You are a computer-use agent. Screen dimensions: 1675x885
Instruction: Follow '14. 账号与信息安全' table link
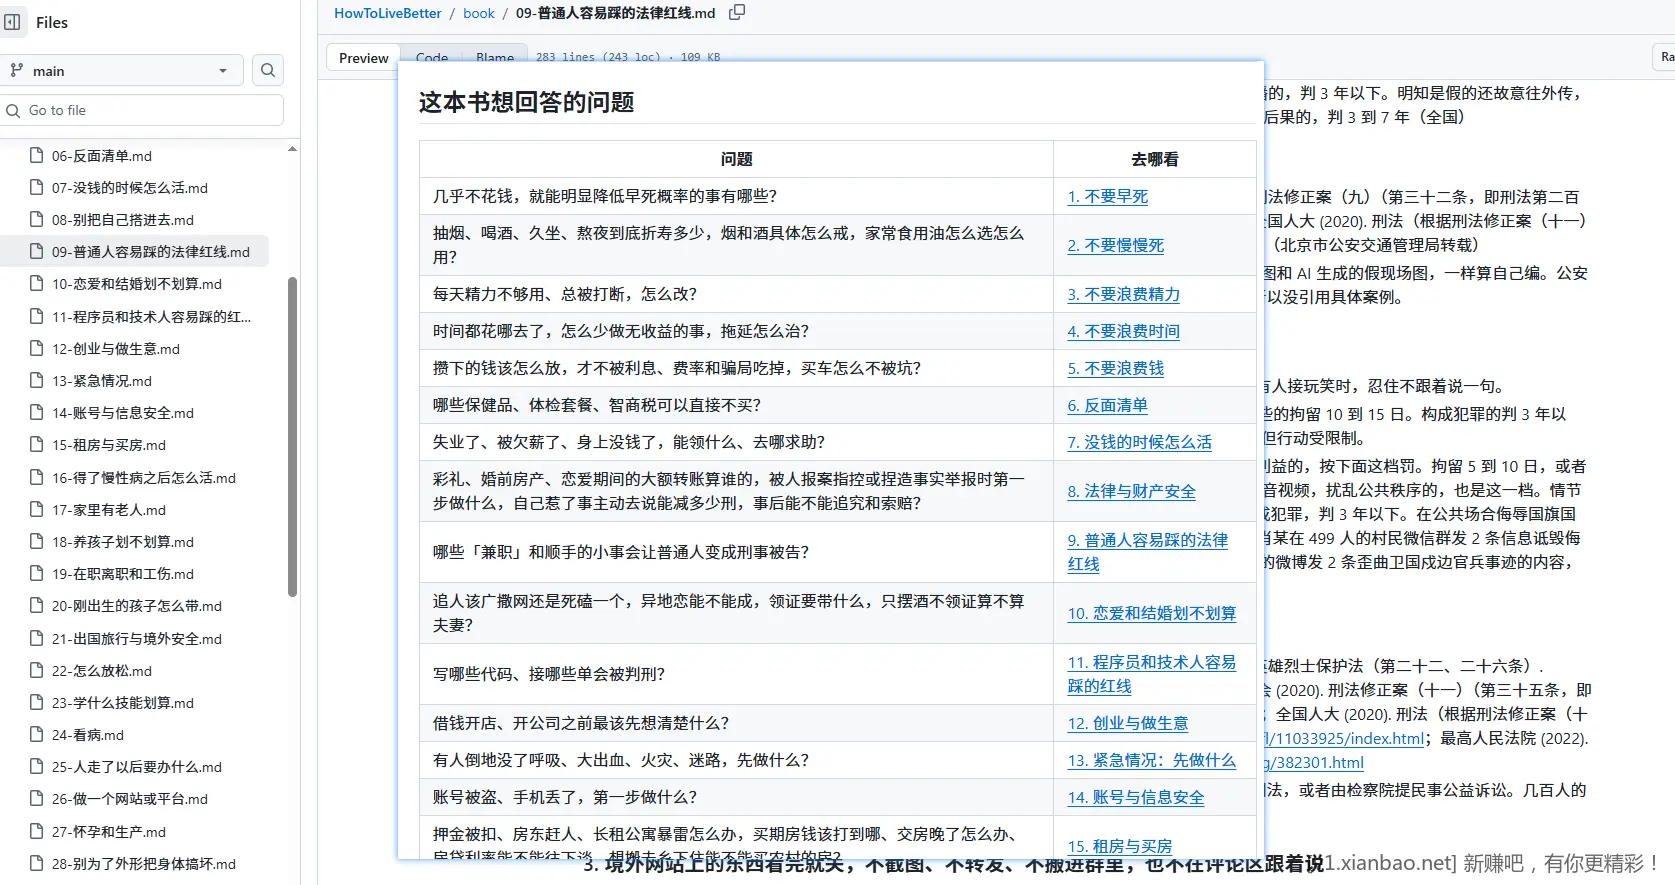coord(1135,798)
